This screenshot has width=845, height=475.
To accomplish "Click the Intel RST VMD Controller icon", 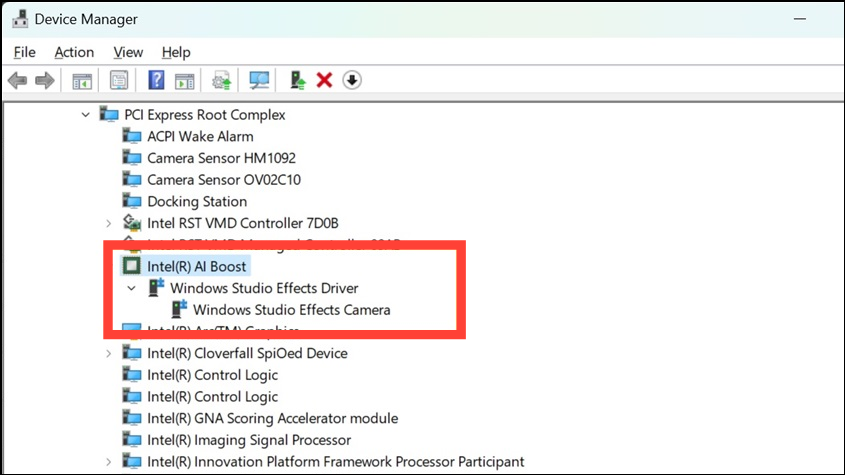I will point(132,222).
